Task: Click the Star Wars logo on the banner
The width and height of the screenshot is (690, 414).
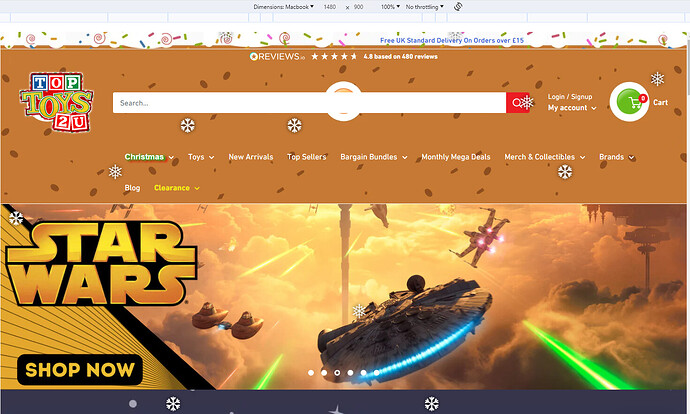Action: (x=101, y=263)
